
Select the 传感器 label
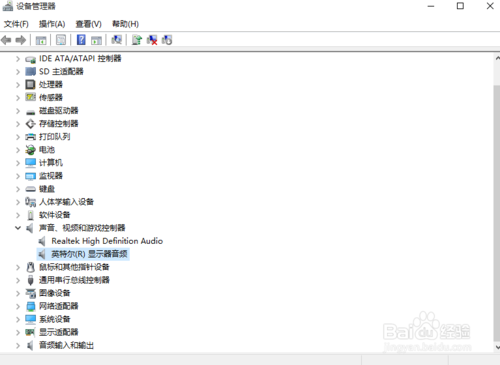(x=51, y=98)
